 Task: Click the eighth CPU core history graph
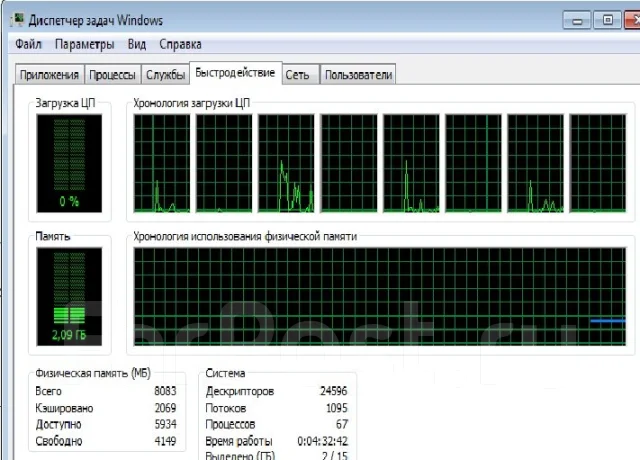click(598, 163)
